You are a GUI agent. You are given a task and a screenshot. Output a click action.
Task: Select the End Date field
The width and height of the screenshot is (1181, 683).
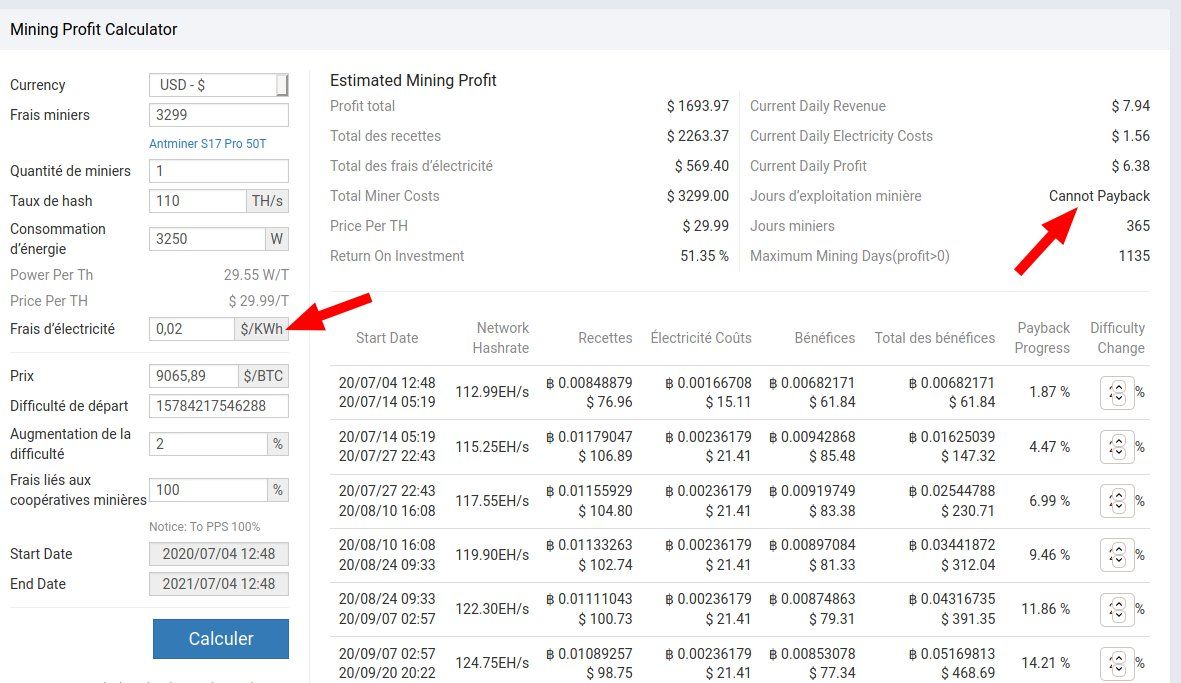coord(218,584)
